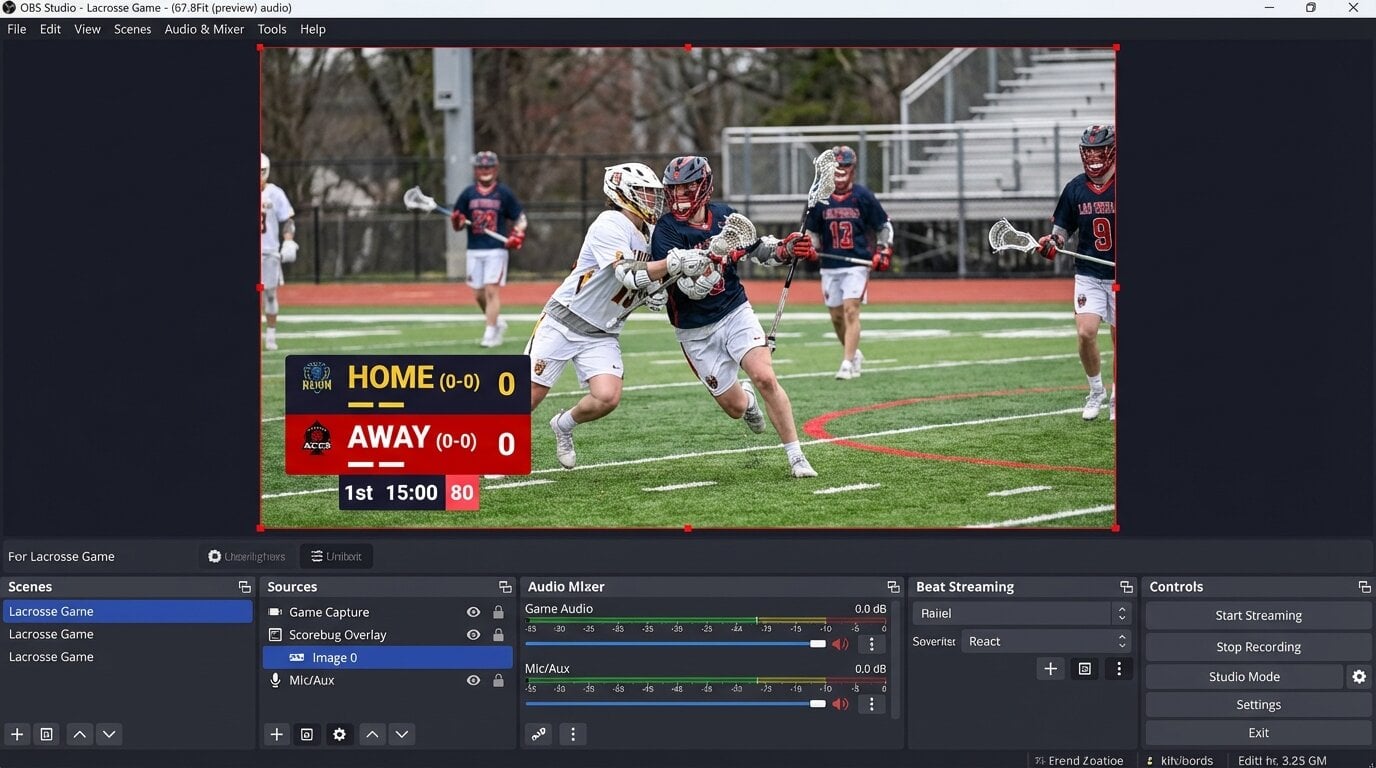Click the Controls panel popout icon
This screenshot has height=768, width=1376.
1364,586
